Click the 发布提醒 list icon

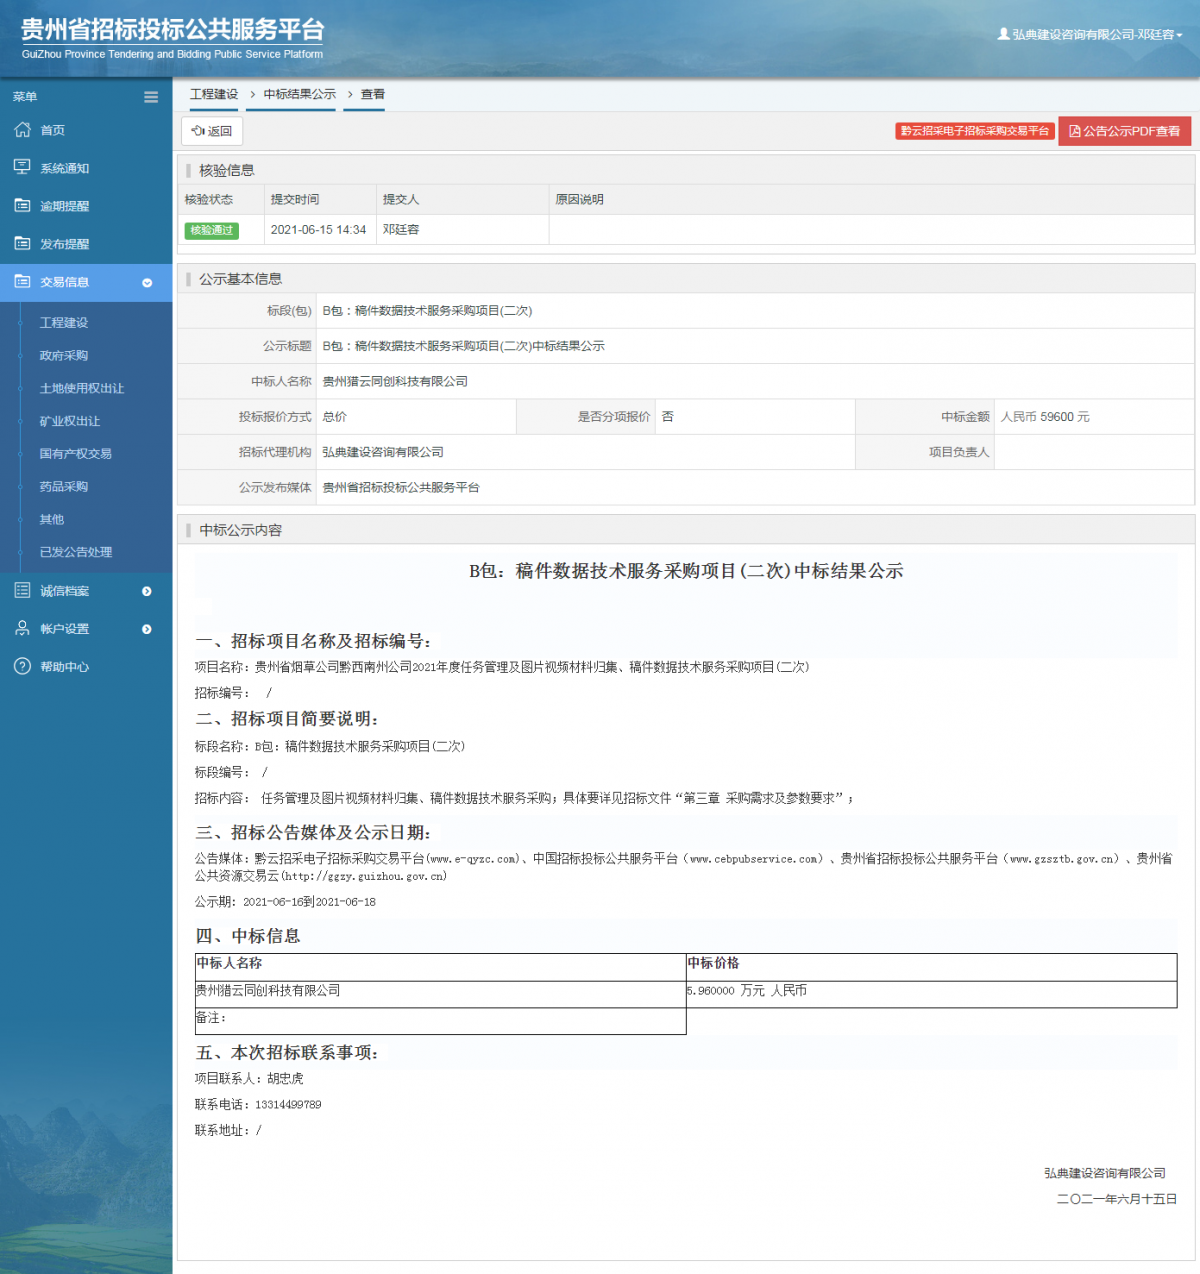tap(22, 243)
